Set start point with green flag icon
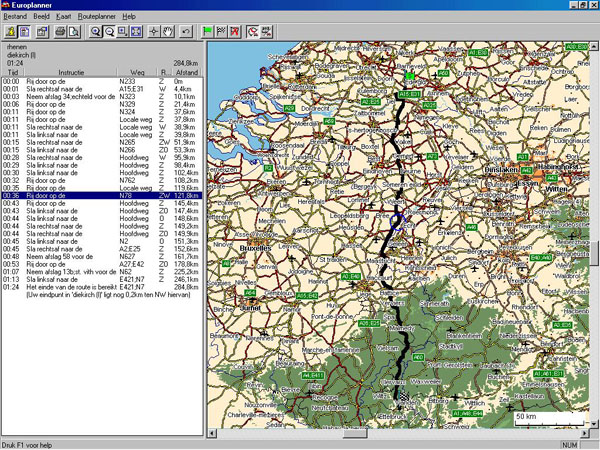Screen dimensions: 600x450 [x=208, y=32]
